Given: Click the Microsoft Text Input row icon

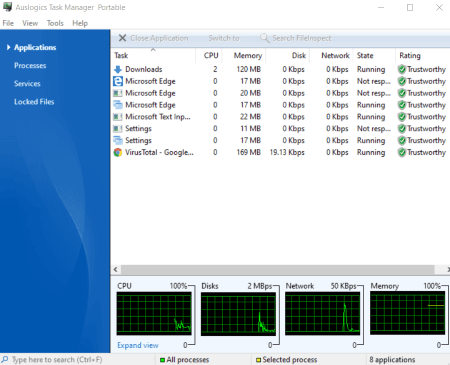Looking at the screenshot, I should click(x=118, y=117).
